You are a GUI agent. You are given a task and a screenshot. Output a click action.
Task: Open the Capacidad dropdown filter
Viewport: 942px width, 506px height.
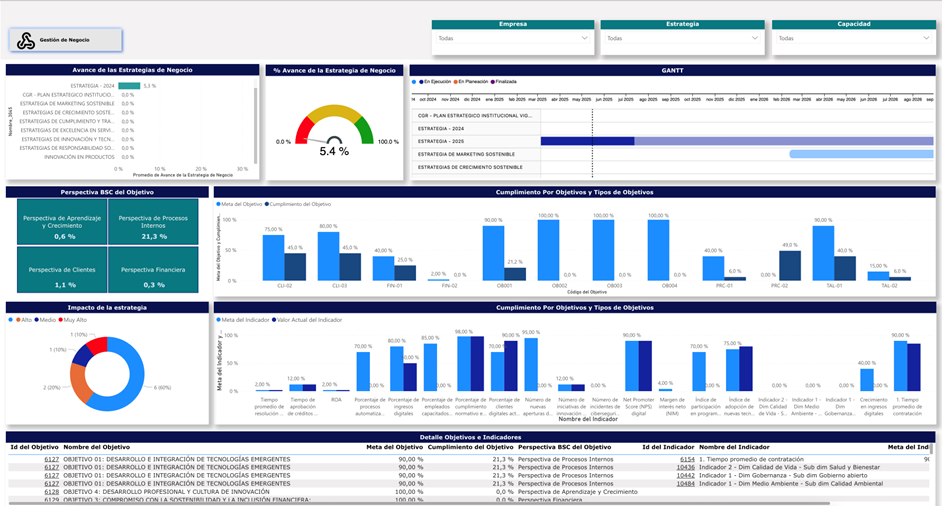(852, 39)
